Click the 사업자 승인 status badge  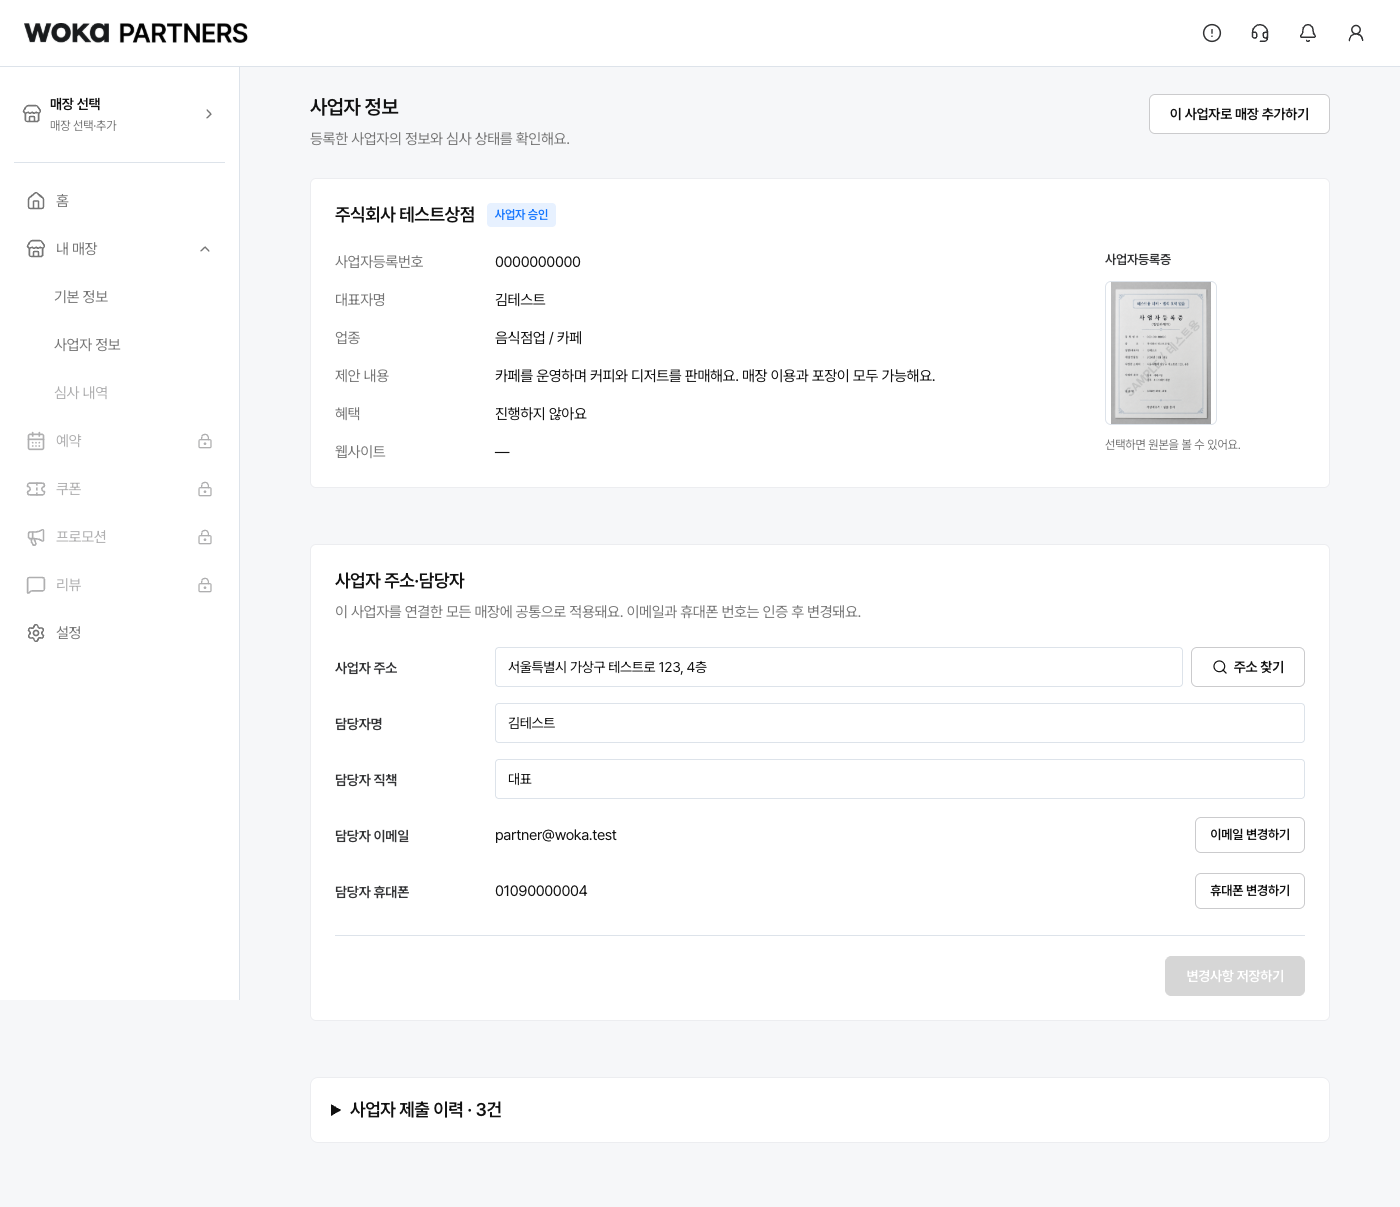(521, 215)
